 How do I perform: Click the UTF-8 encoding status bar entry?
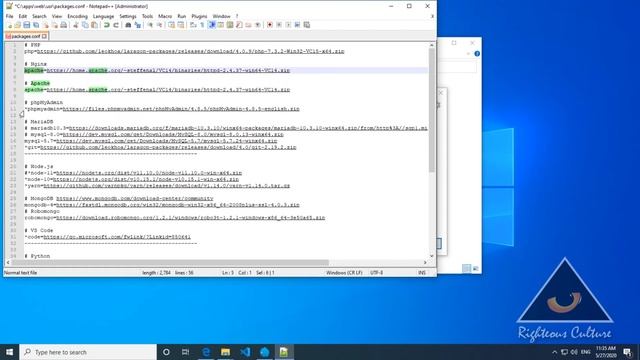click(x=376, y=273)
